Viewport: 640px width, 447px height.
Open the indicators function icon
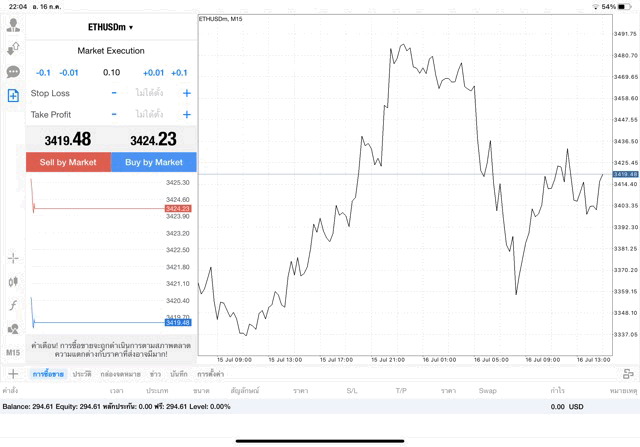point(13,304)
